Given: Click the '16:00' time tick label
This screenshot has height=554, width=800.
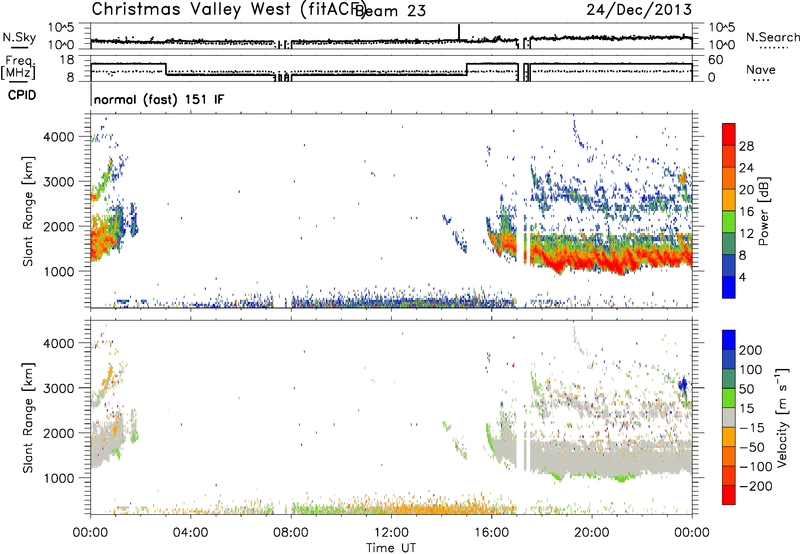Looking at the screenshot, I should (x=491, y=533).
